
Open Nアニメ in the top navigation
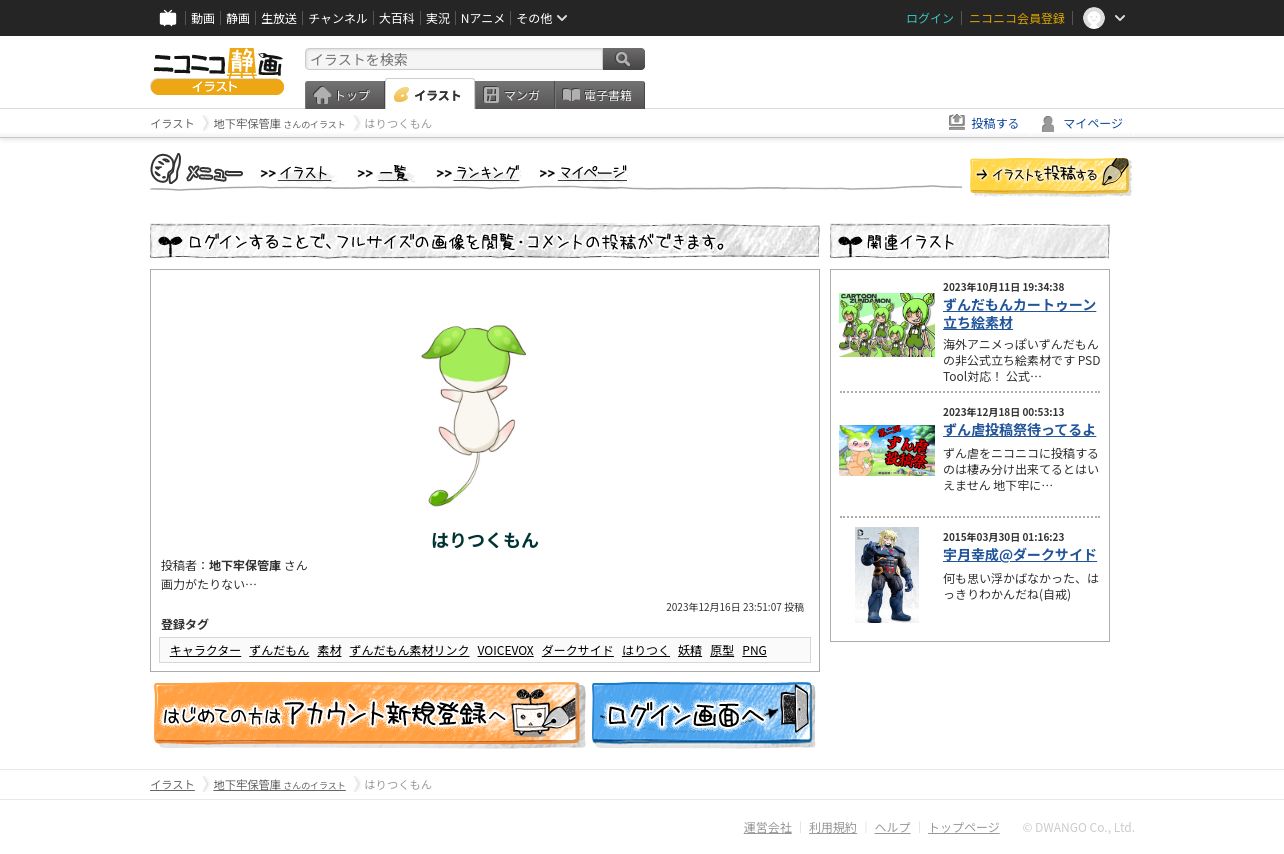(483, 18)
